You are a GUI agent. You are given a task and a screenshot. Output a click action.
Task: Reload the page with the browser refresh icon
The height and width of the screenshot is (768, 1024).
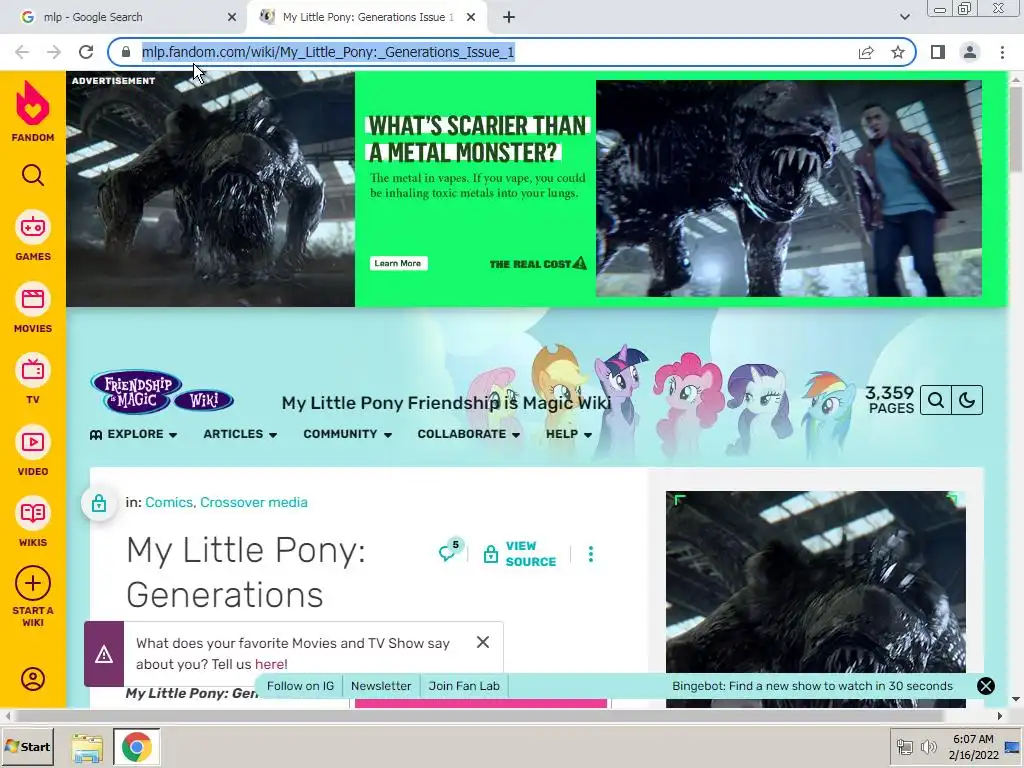[86, 52]
